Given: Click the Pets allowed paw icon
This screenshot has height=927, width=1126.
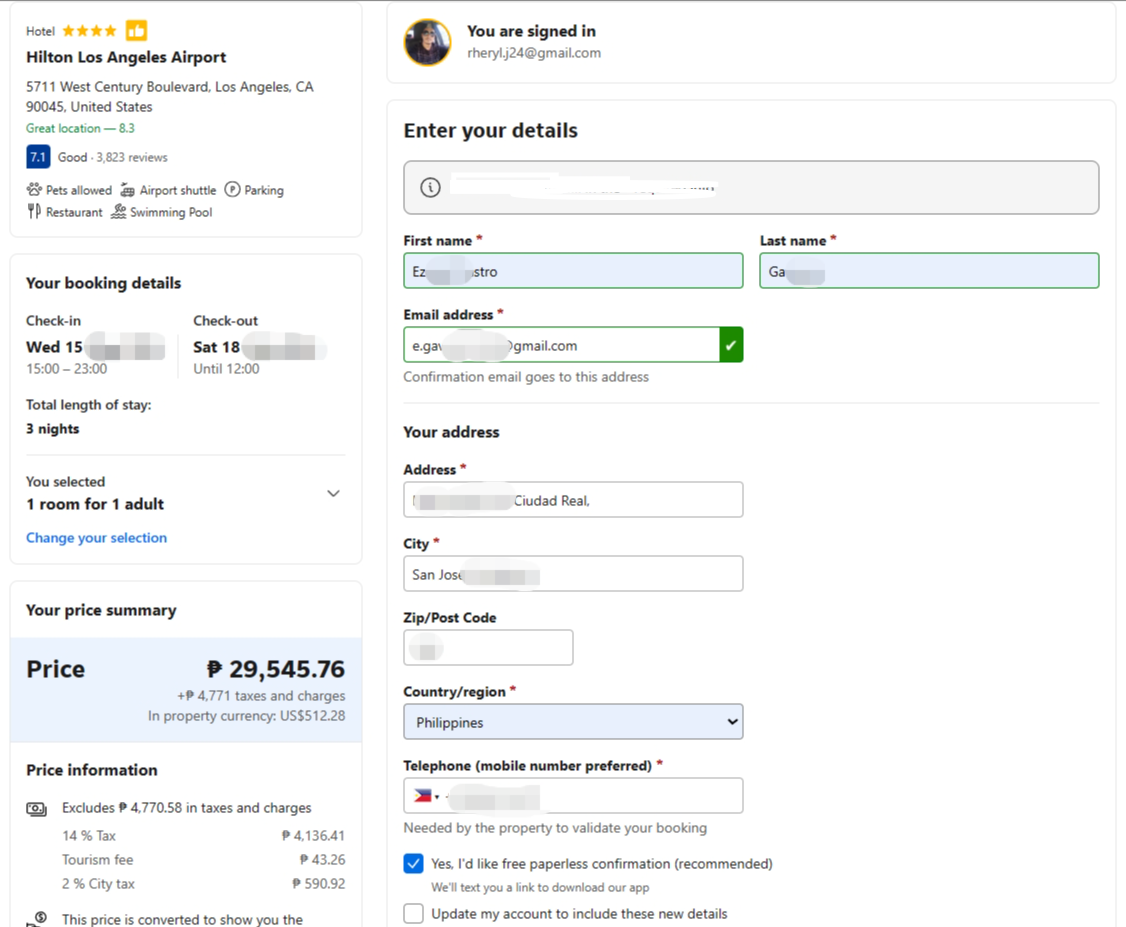Looking at the screenshot, I should tap(34, 190).
